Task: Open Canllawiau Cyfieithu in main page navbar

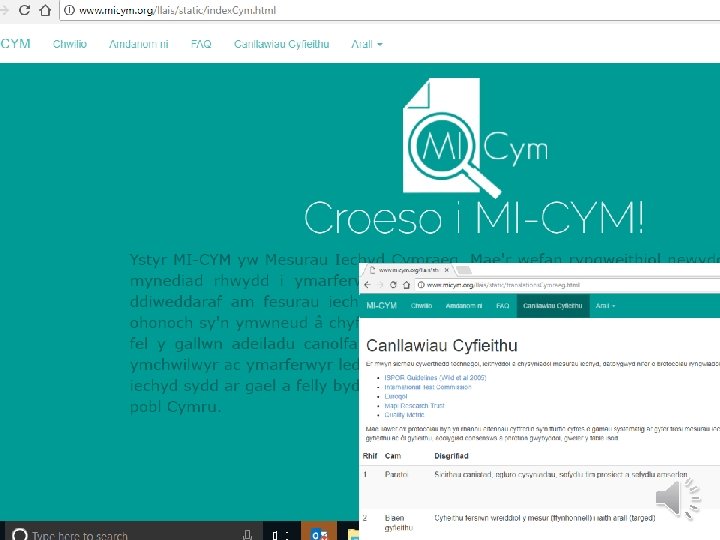Action: (281, 44)
